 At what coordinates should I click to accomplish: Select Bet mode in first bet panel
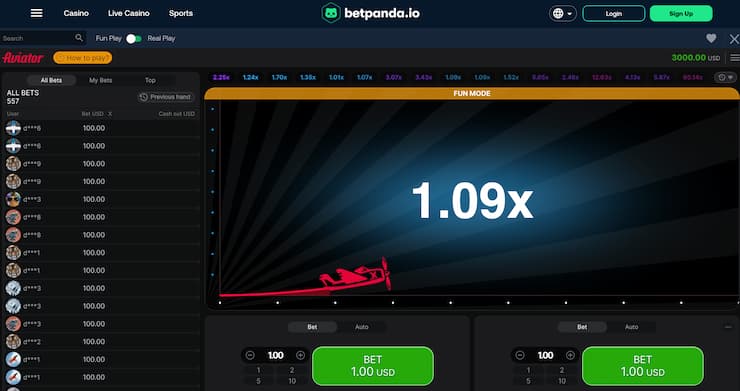[312, 327]
